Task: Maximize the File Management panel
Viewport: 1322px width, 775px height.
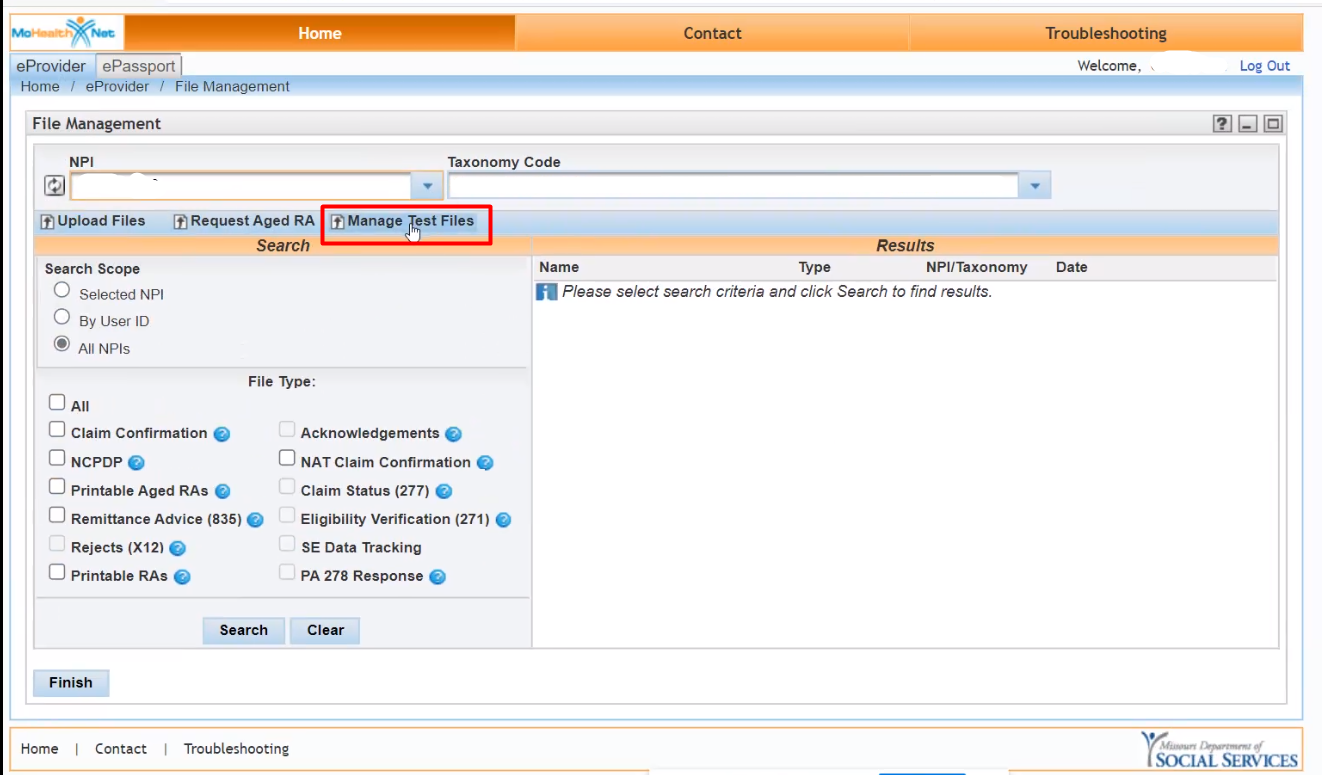Action: point(1273,124)
